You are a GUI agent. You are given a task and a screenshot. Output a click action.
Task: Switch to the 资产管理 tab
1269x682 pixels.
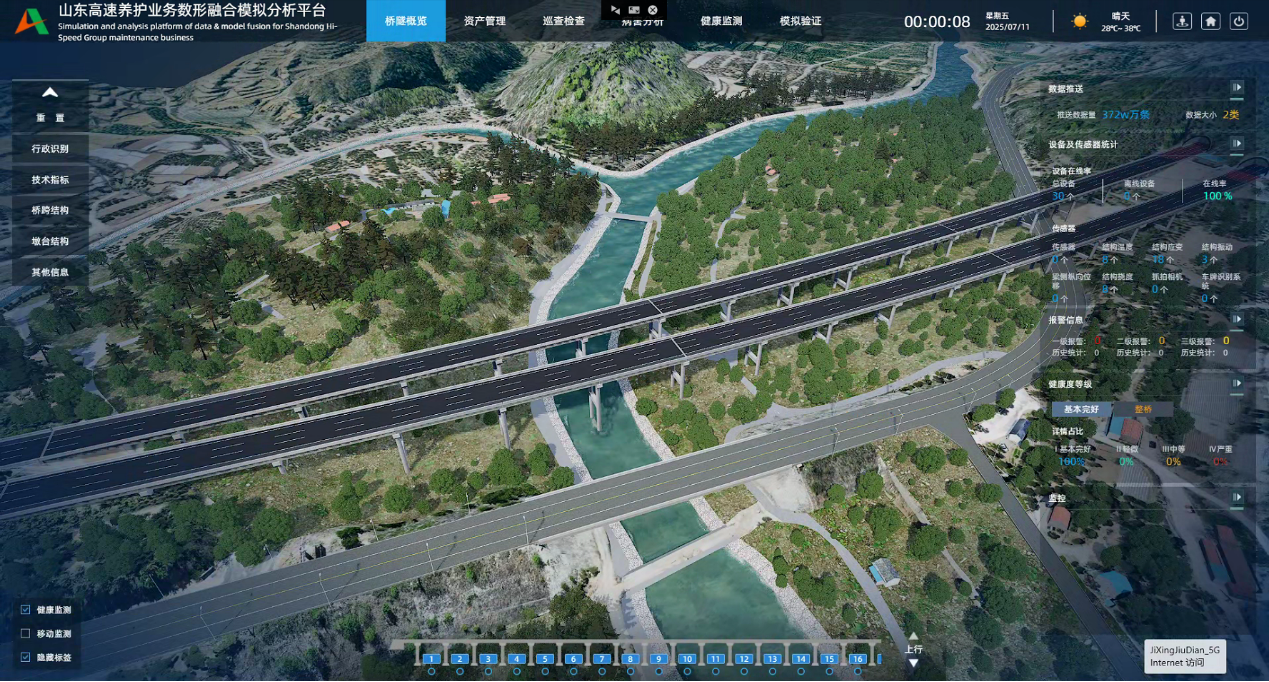(x=485, y=21)
